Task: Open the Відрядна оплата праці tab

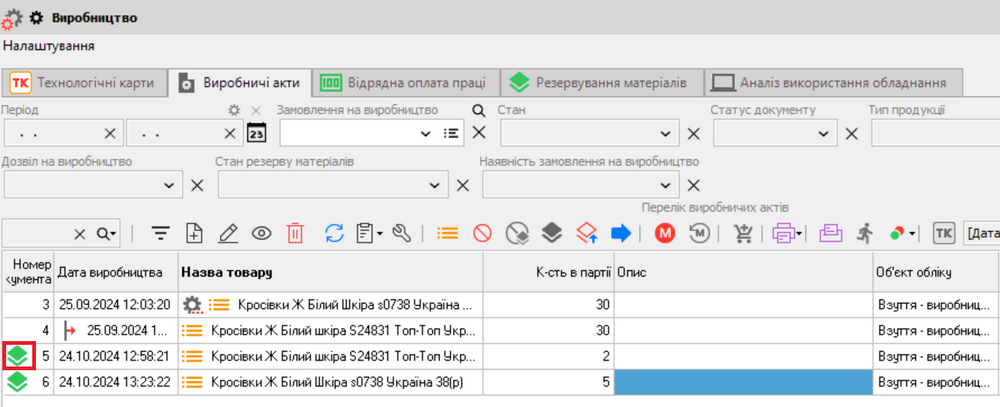Action: (406, 82)
